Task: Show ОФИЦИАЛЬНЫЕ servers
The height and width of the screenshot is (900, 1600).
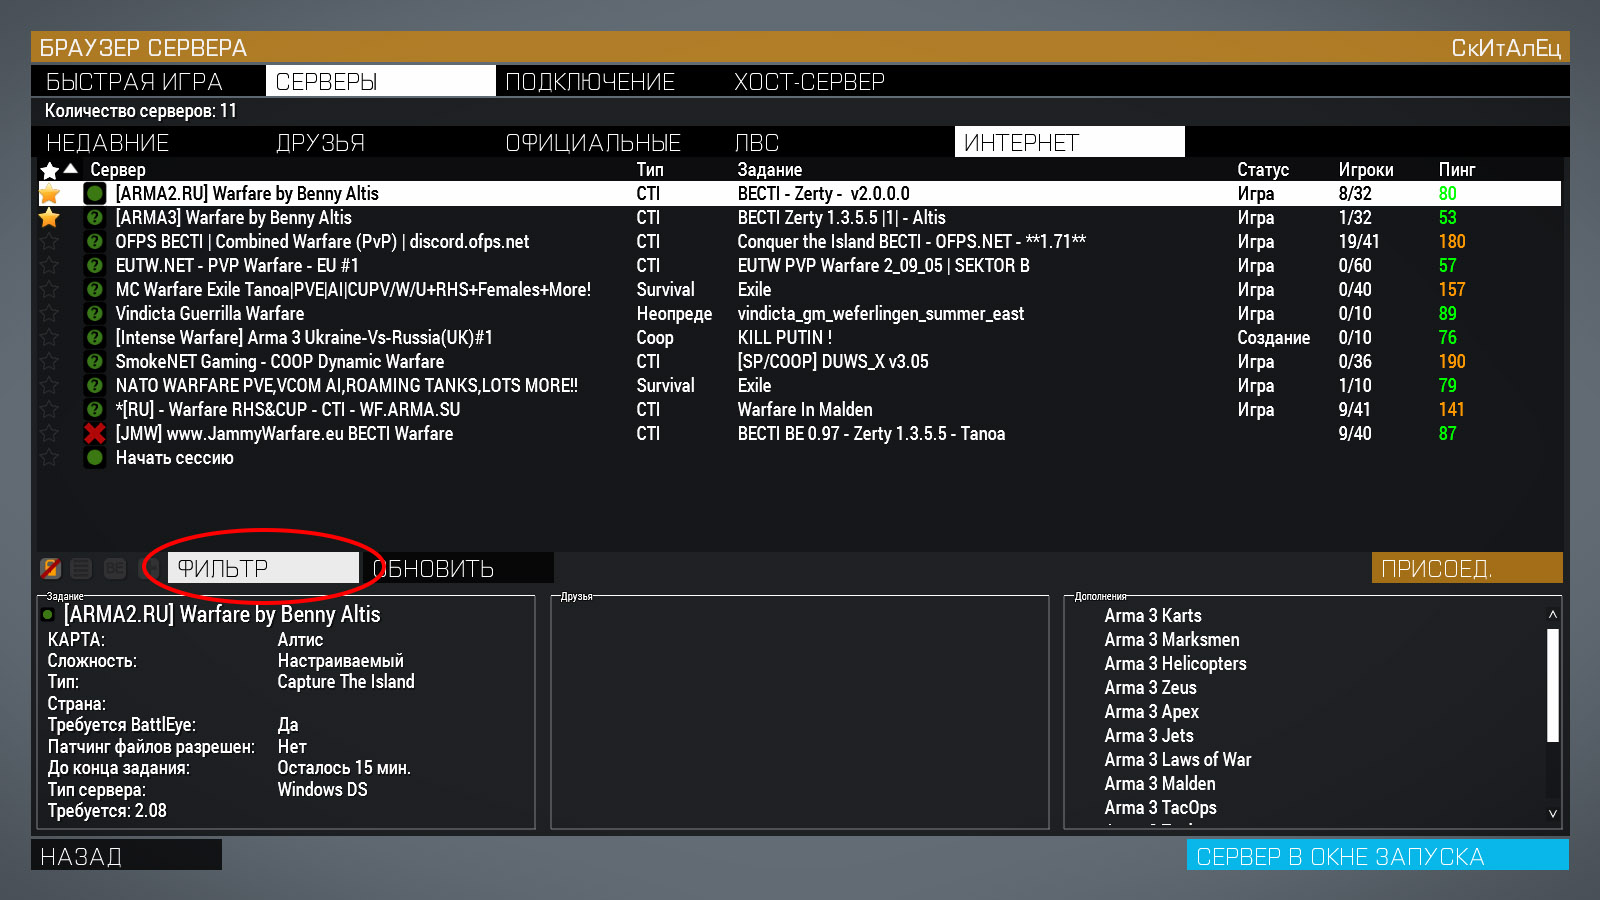Action: (610, 142)
